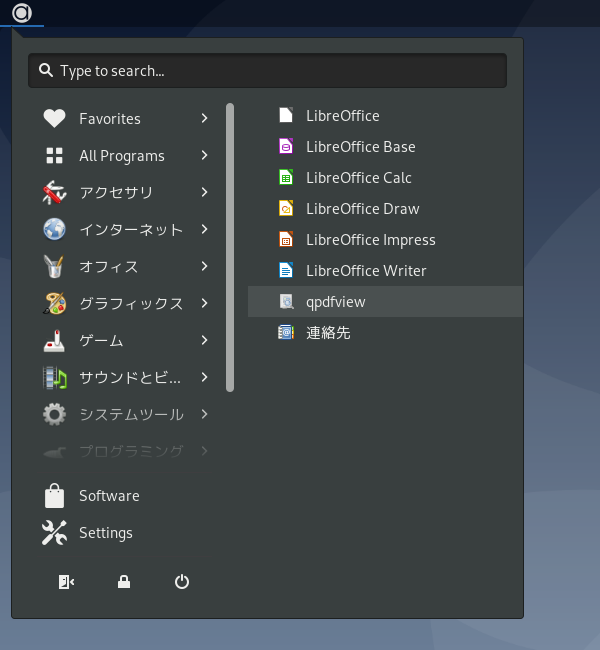Click the サウンドとビ... film and music icon

[54, 378]
